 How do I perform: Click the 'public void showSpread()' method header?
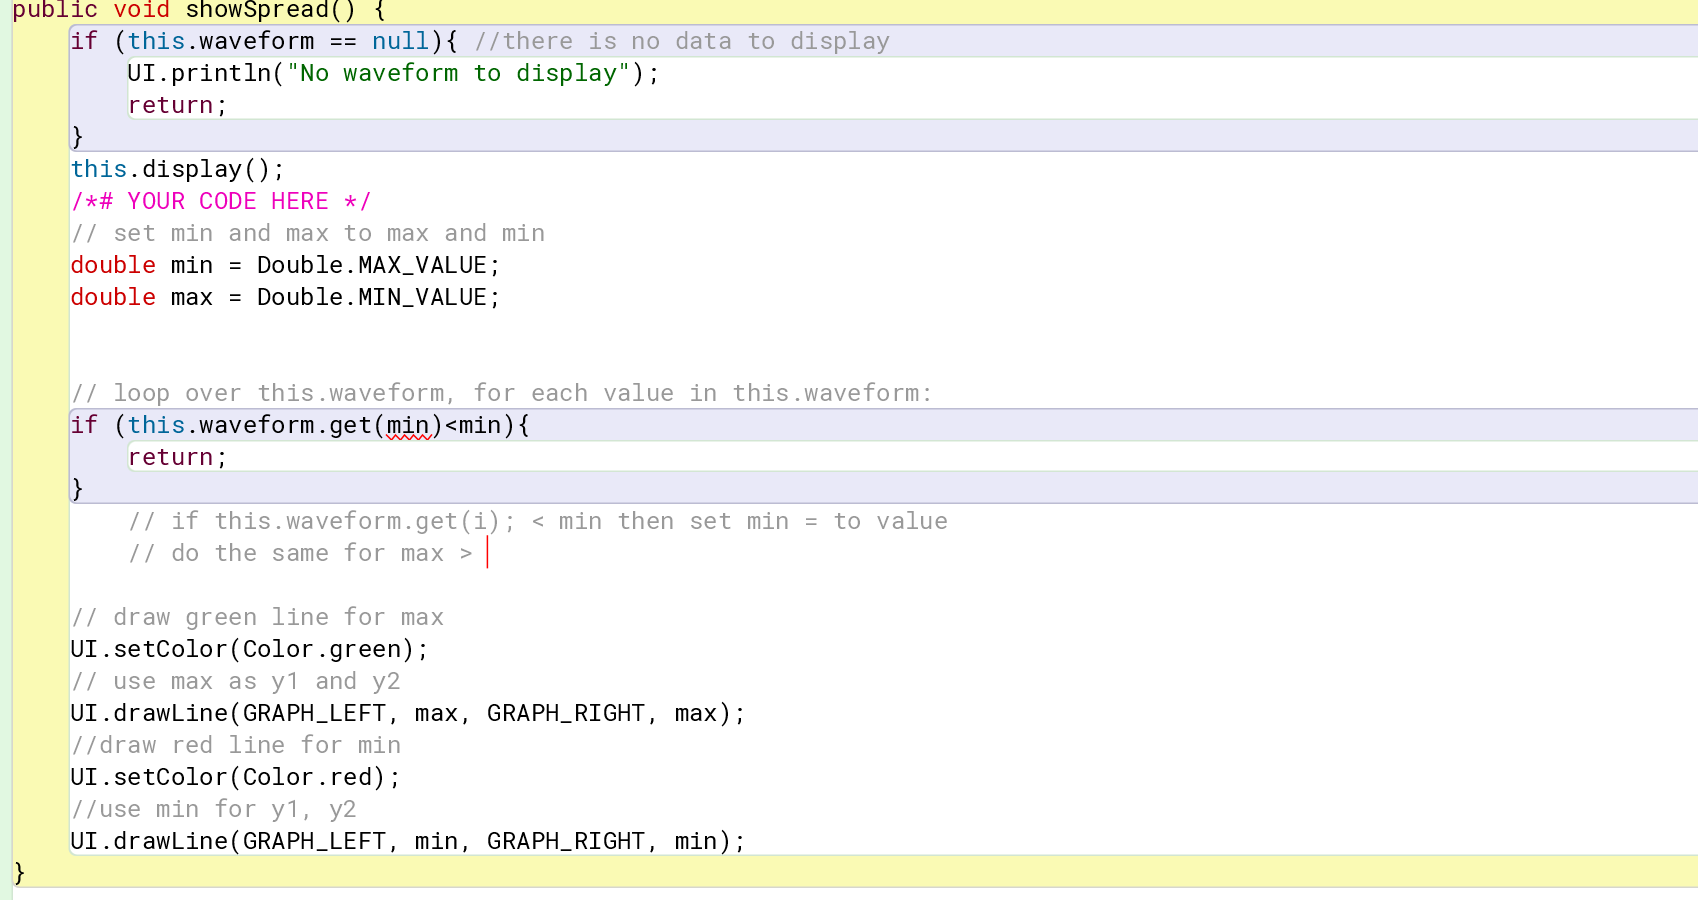click(199, 10)
